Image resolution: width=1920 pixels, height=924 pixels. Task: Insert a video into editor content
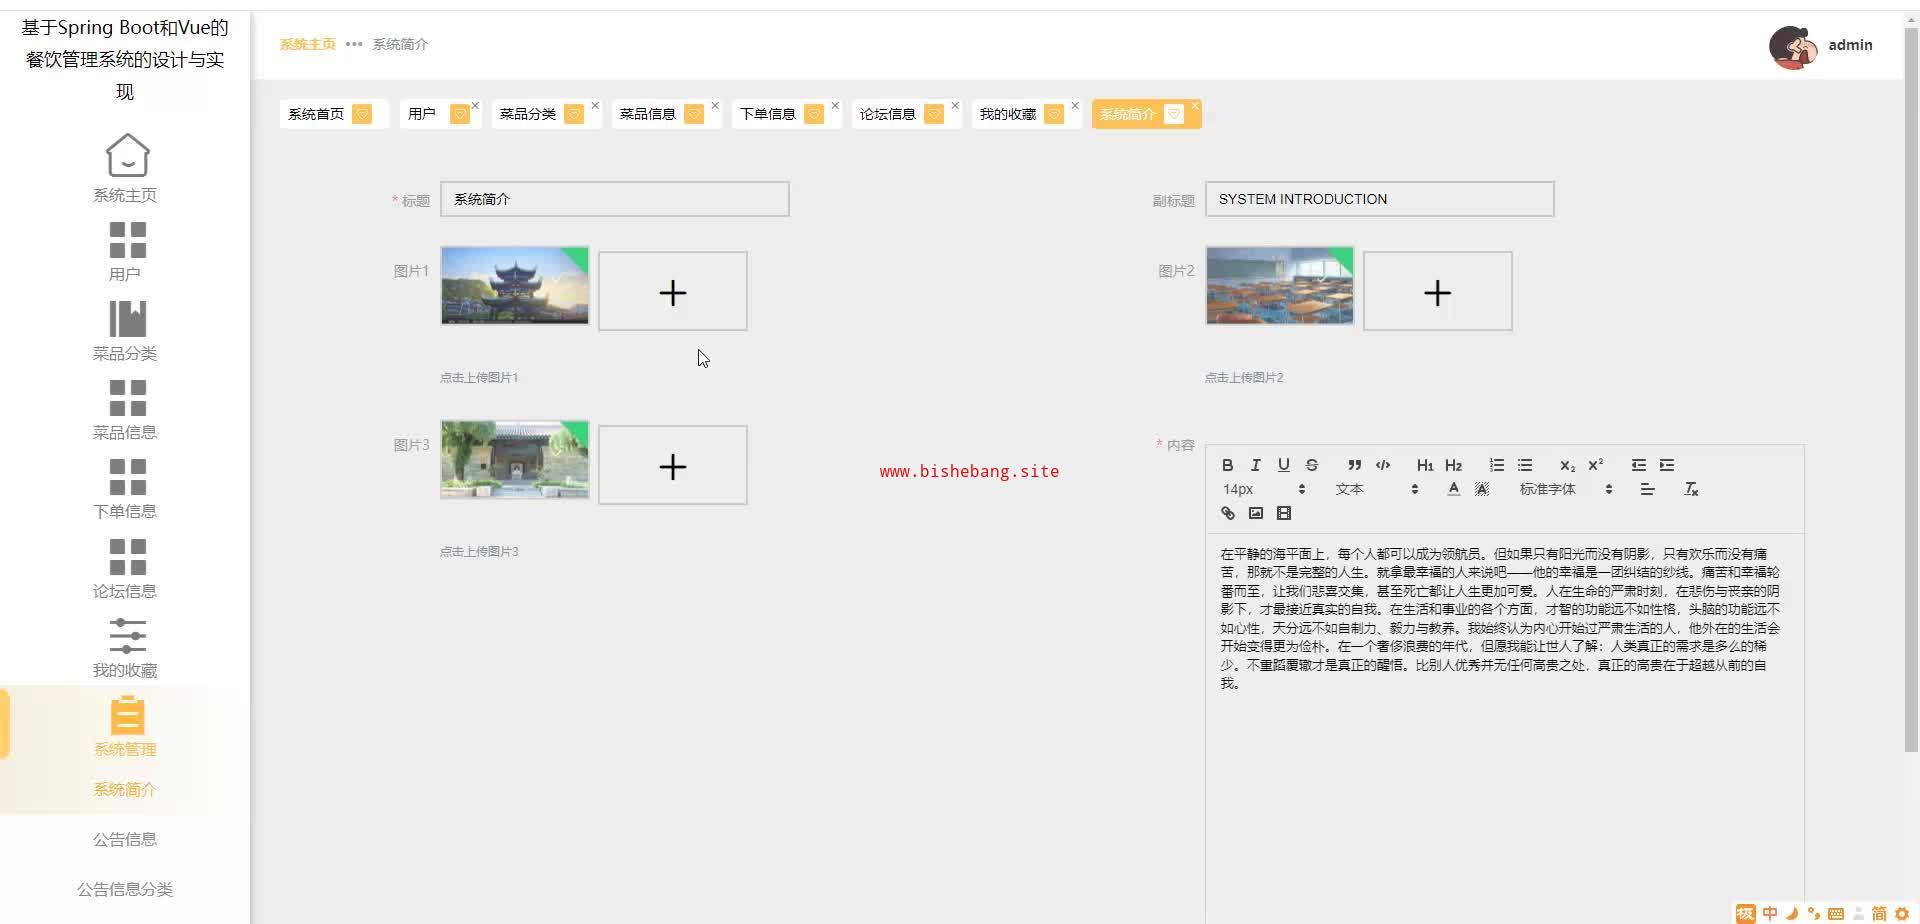click(1284, 513)
